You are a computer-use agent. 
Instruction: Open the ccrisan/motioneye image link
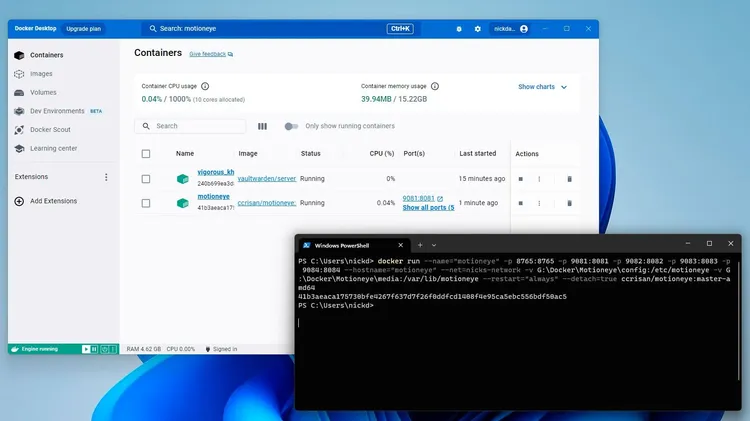click(x=266, y=203)
